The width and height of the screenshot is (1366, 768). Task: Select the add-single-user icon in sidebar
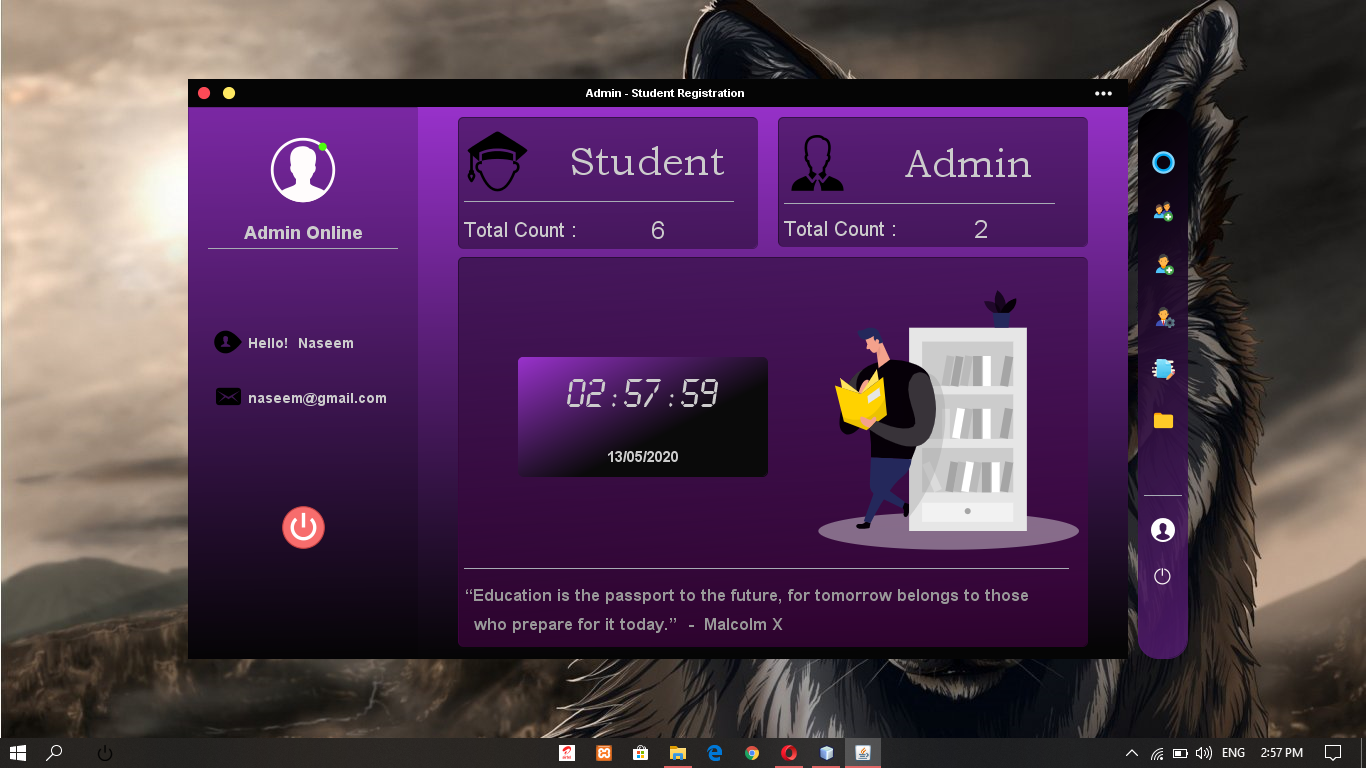coord(1162,265)
